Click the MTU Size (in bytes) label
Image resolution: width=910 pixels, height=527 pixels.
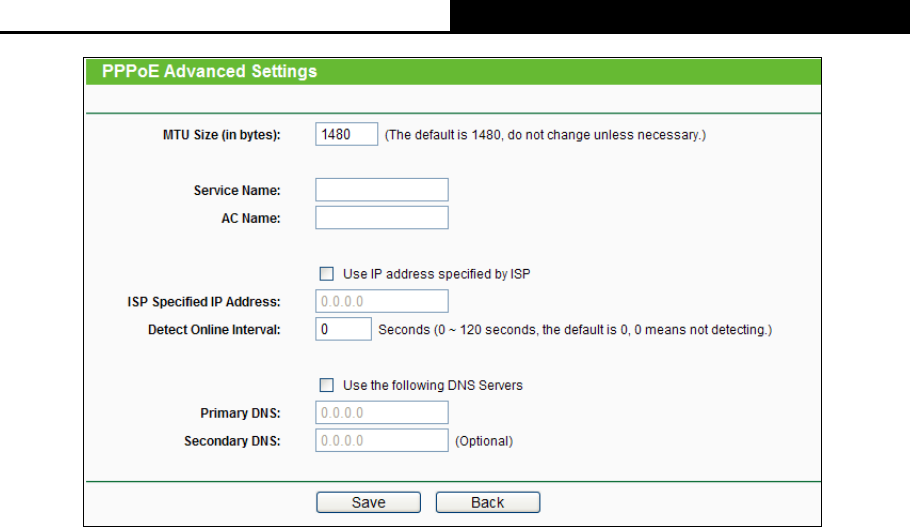pyautogui.click(x=222, y=135)
